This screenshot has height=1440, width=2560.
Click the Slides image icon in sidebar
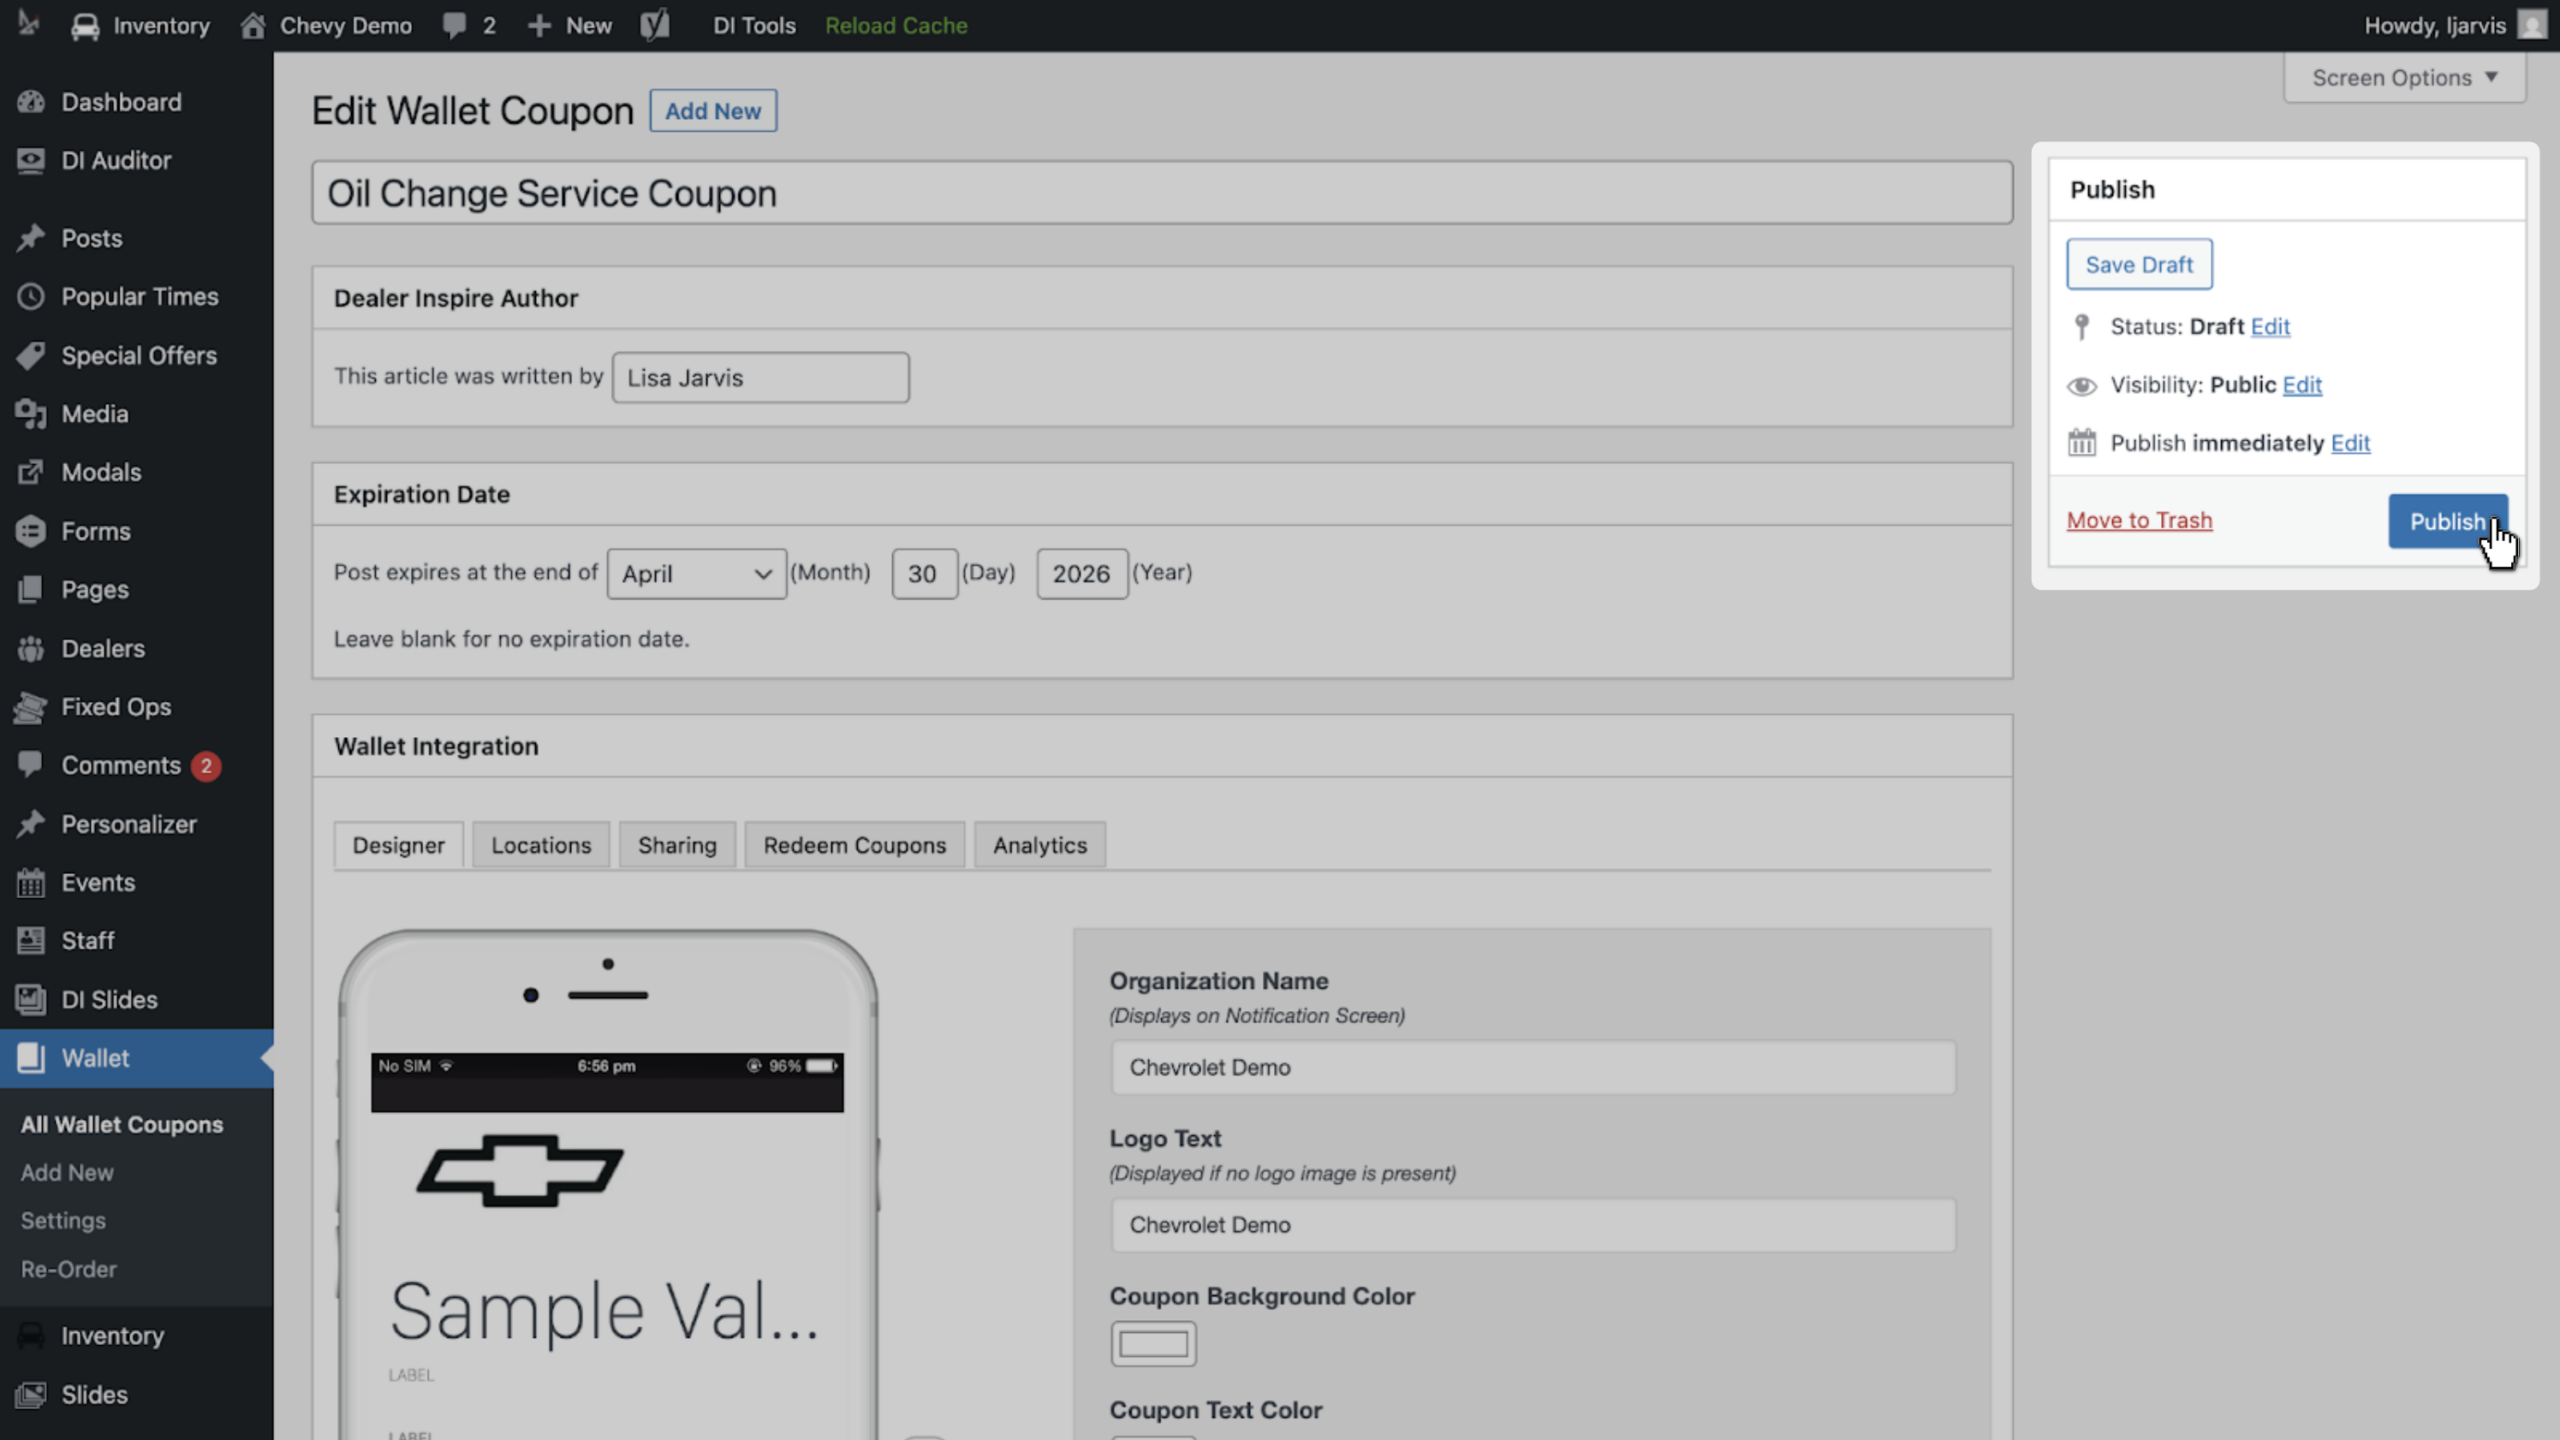tap(31, 1394)
